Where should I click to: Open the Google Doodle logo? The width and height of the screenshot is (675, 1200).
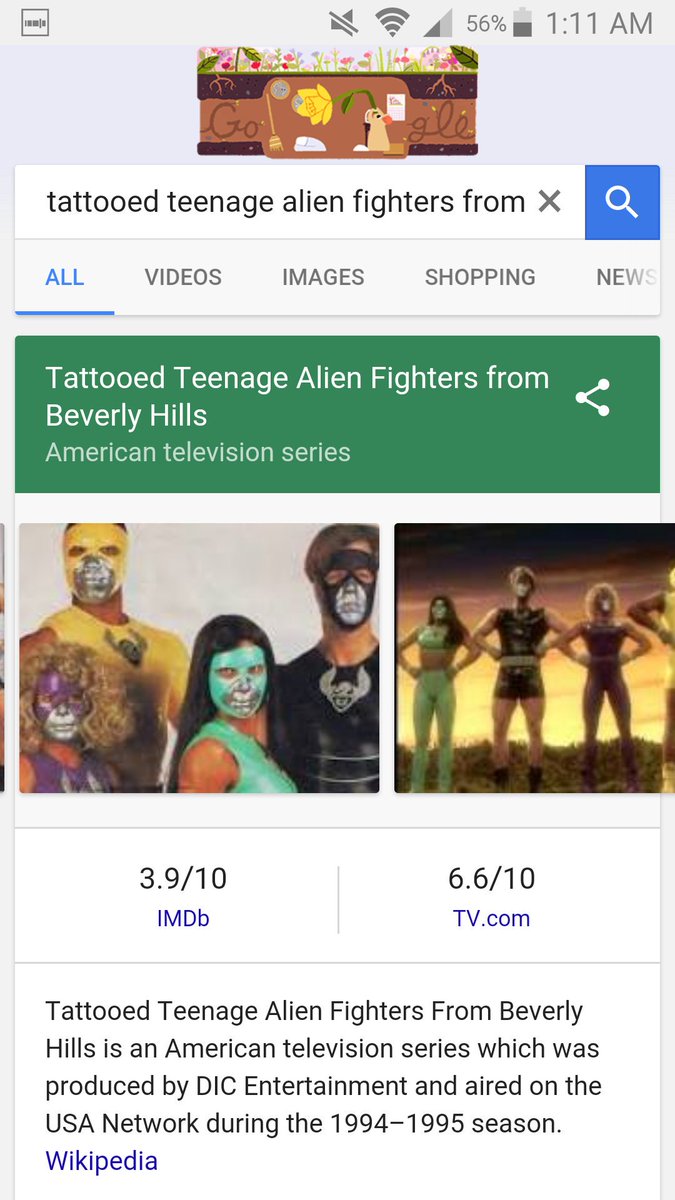pyautogui.click(x=337, y=103)
